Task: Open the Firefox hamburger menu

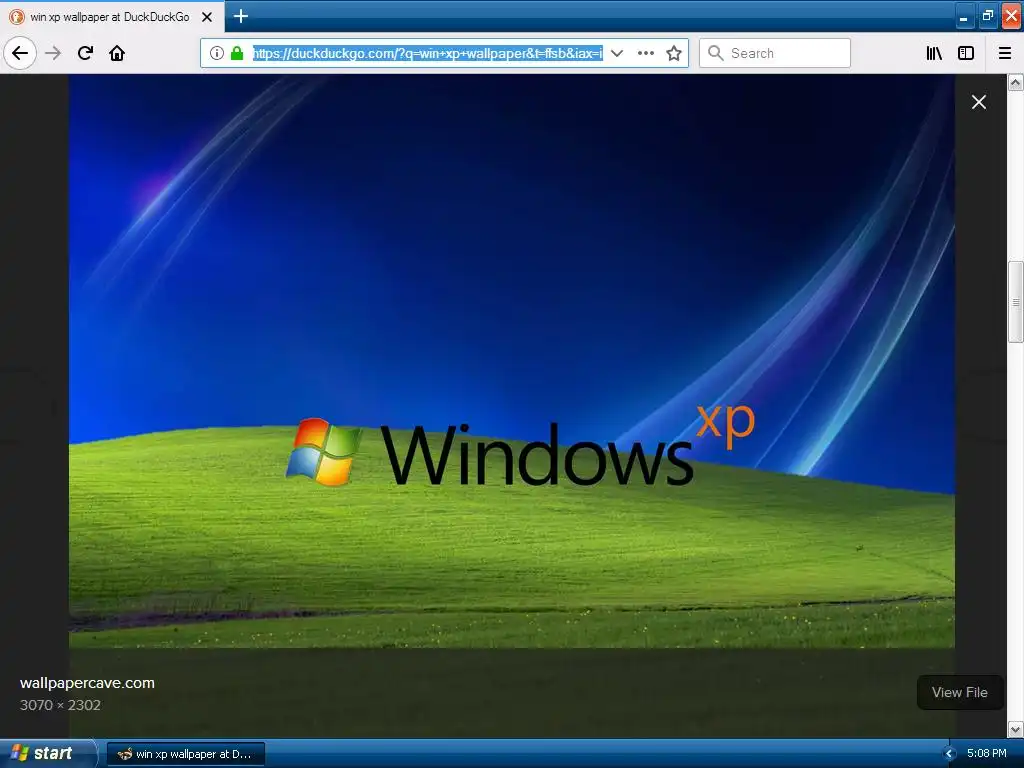Action: (1005, 53)
